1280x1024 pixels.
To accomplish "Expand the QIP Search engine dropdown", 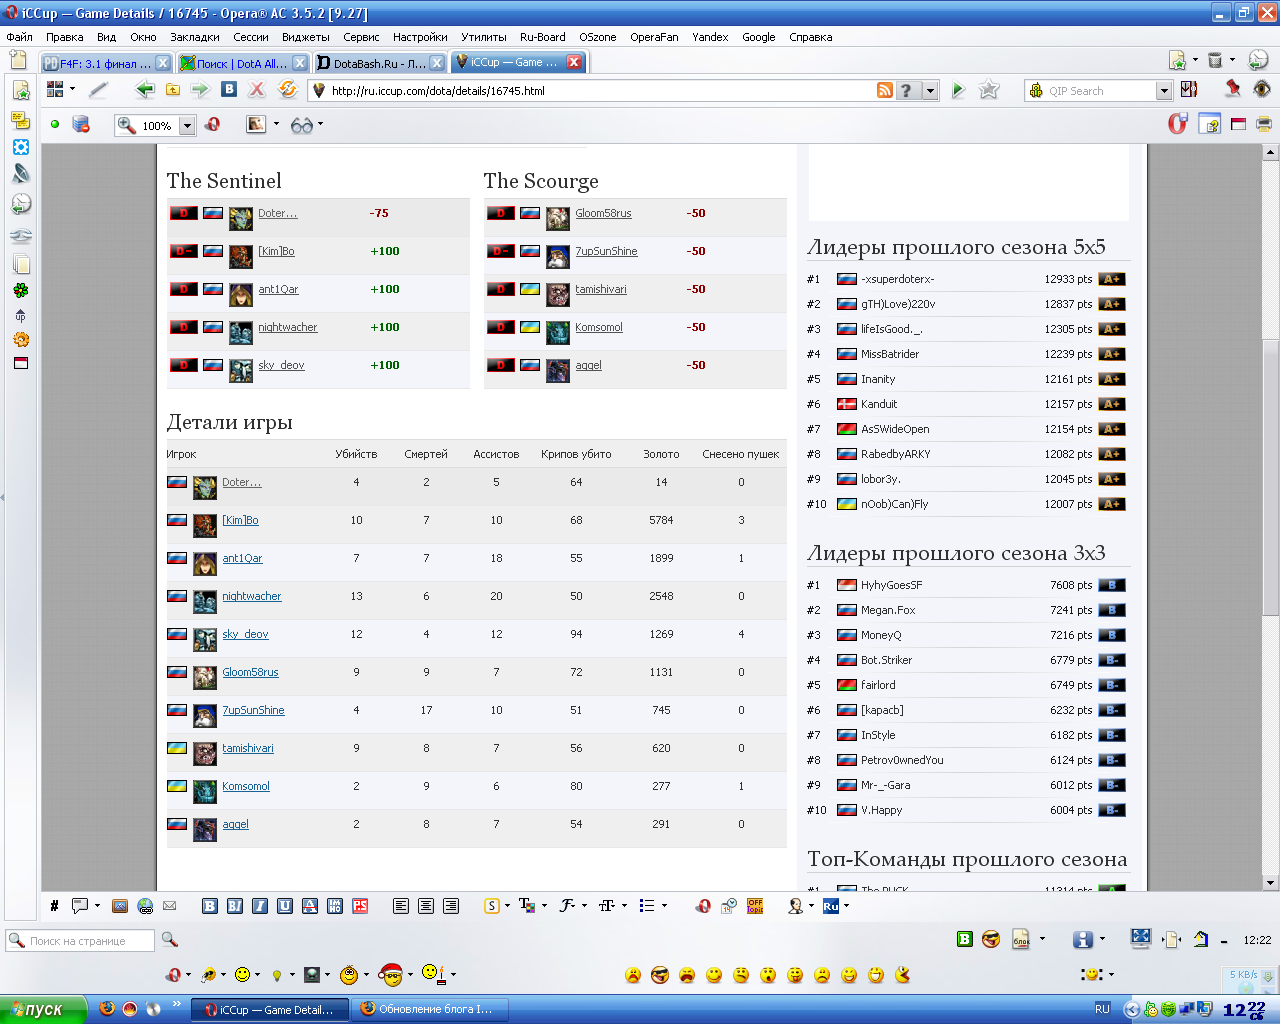I will [x=1163, y=91].
